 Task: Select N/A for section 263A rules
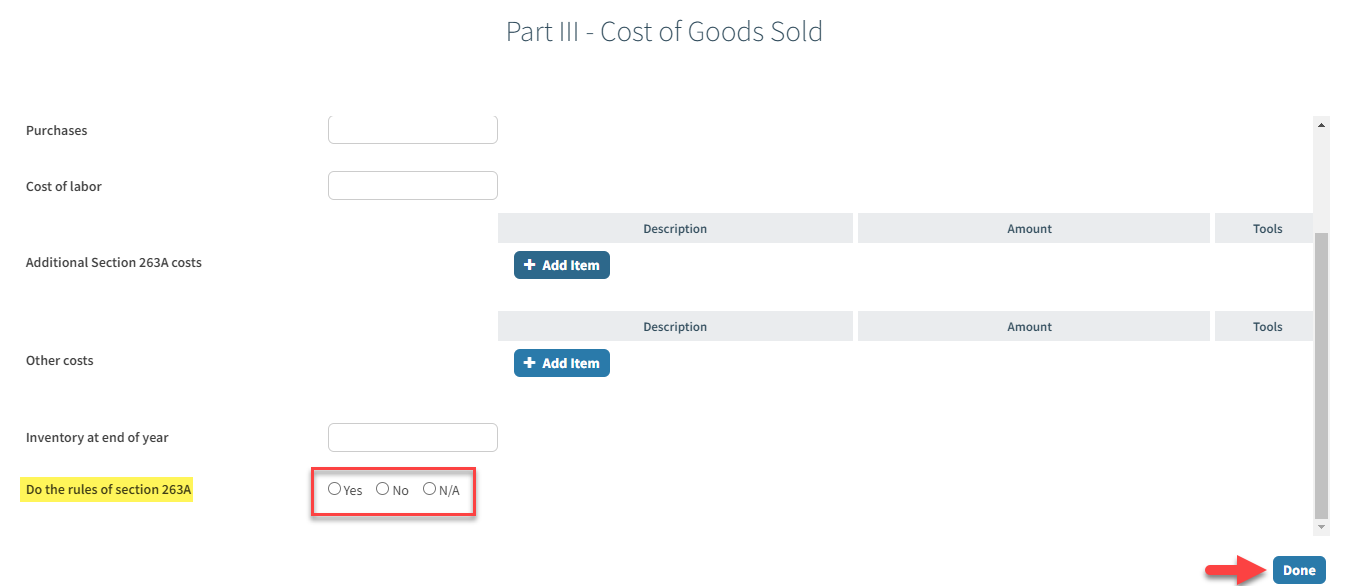tap(429, 489)
